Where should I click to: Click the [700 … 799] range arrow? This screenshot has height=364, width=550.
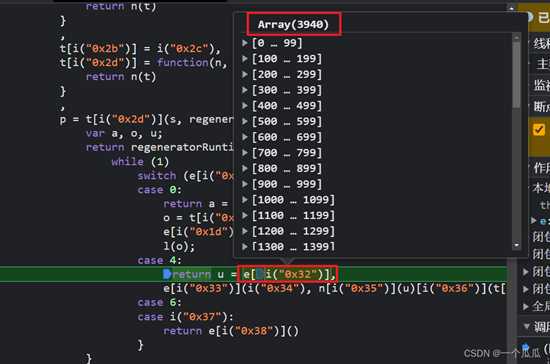[x=245, y=153]
